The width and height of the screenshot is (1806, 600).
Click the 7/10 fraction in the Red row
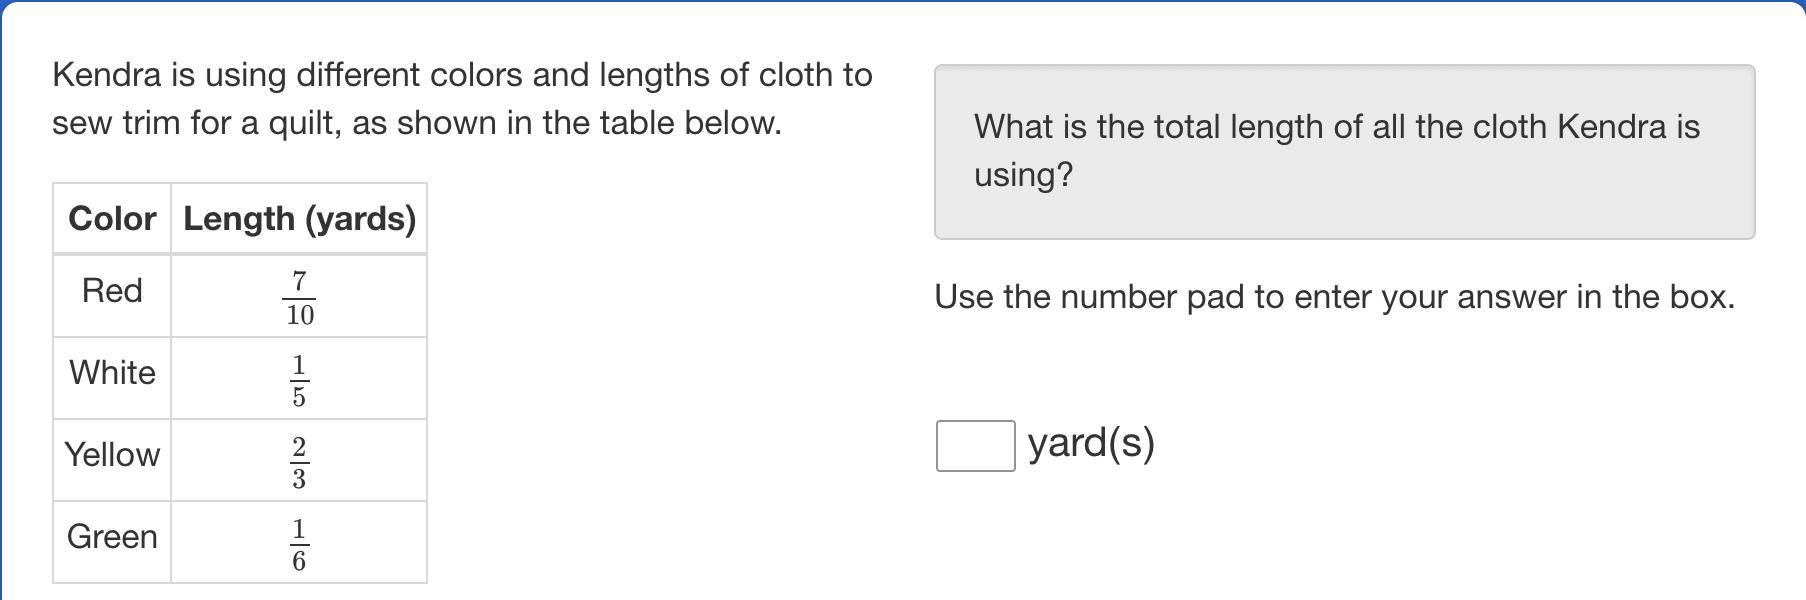pos(299,298)
